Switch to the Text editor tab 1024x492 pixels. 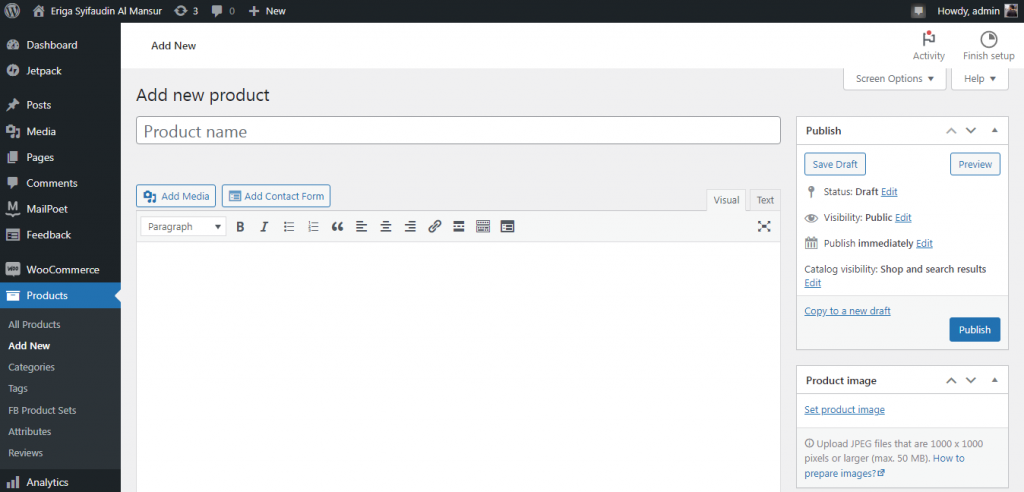coord(764,200)
